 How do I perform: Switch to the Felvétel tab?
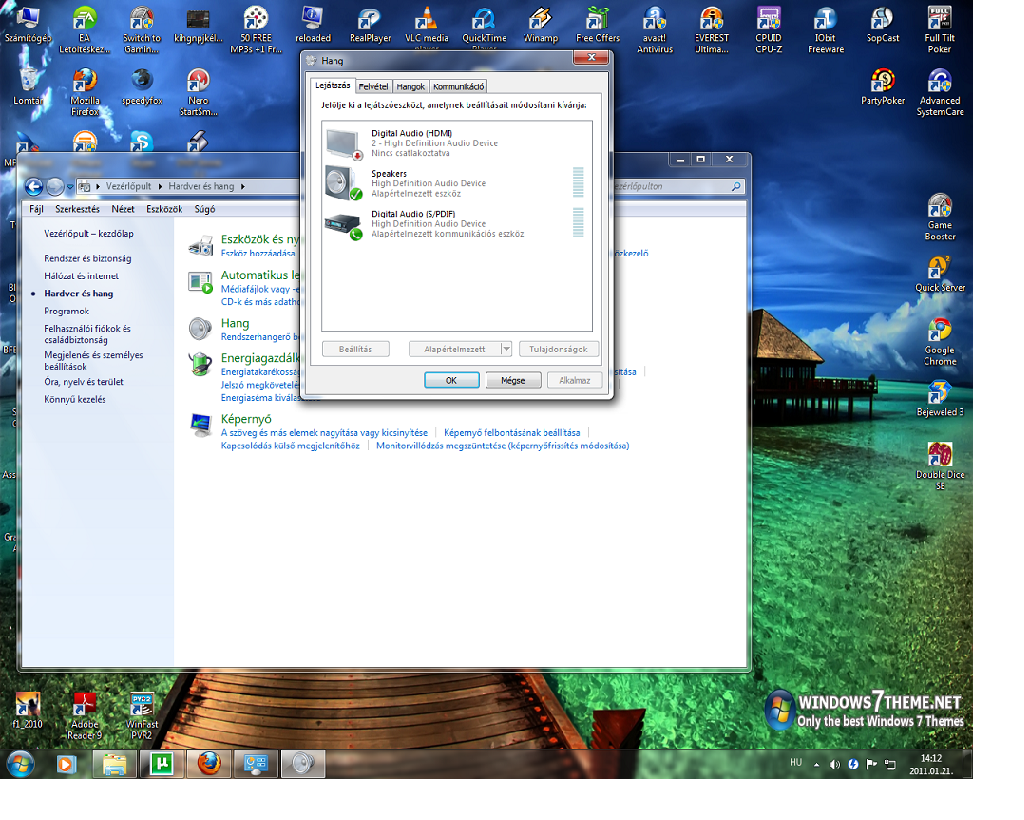[x=373, y=86]
